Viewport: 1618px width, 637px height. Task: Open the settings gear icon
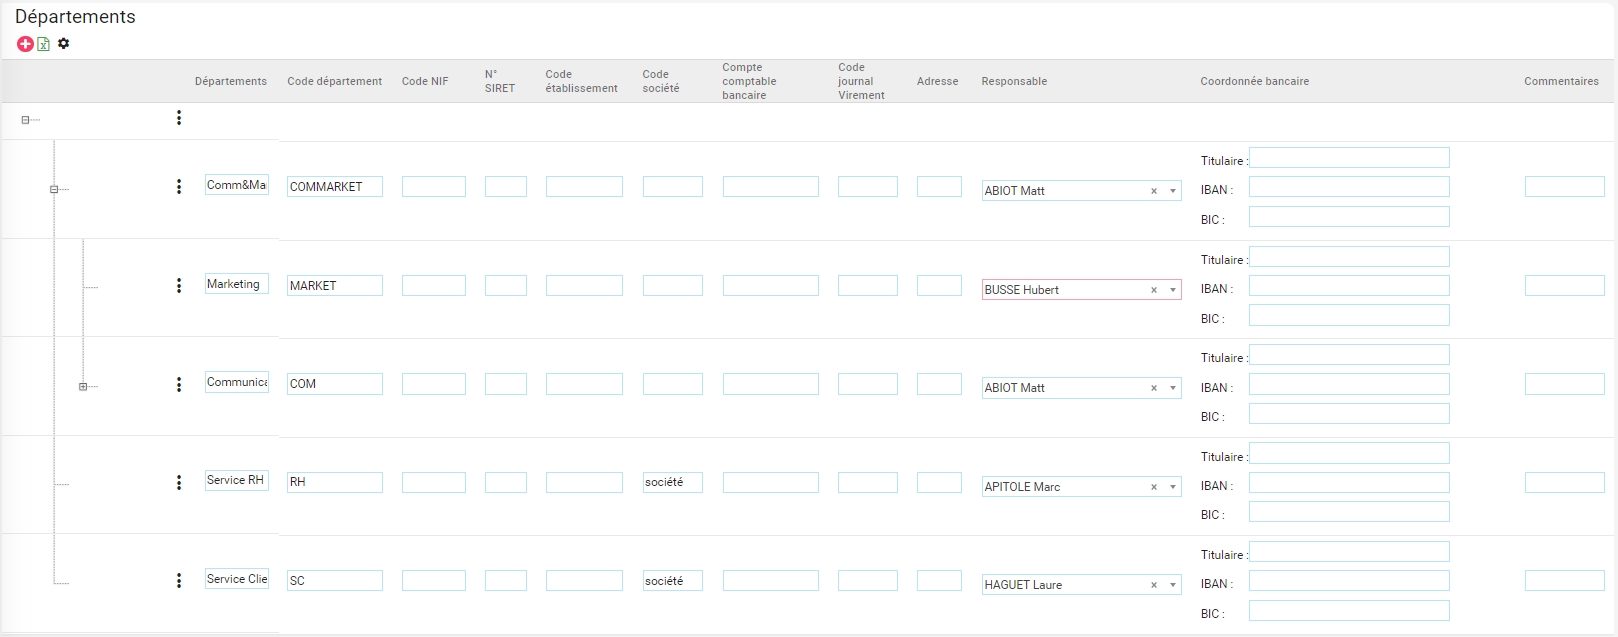click(x=64, y=43)
